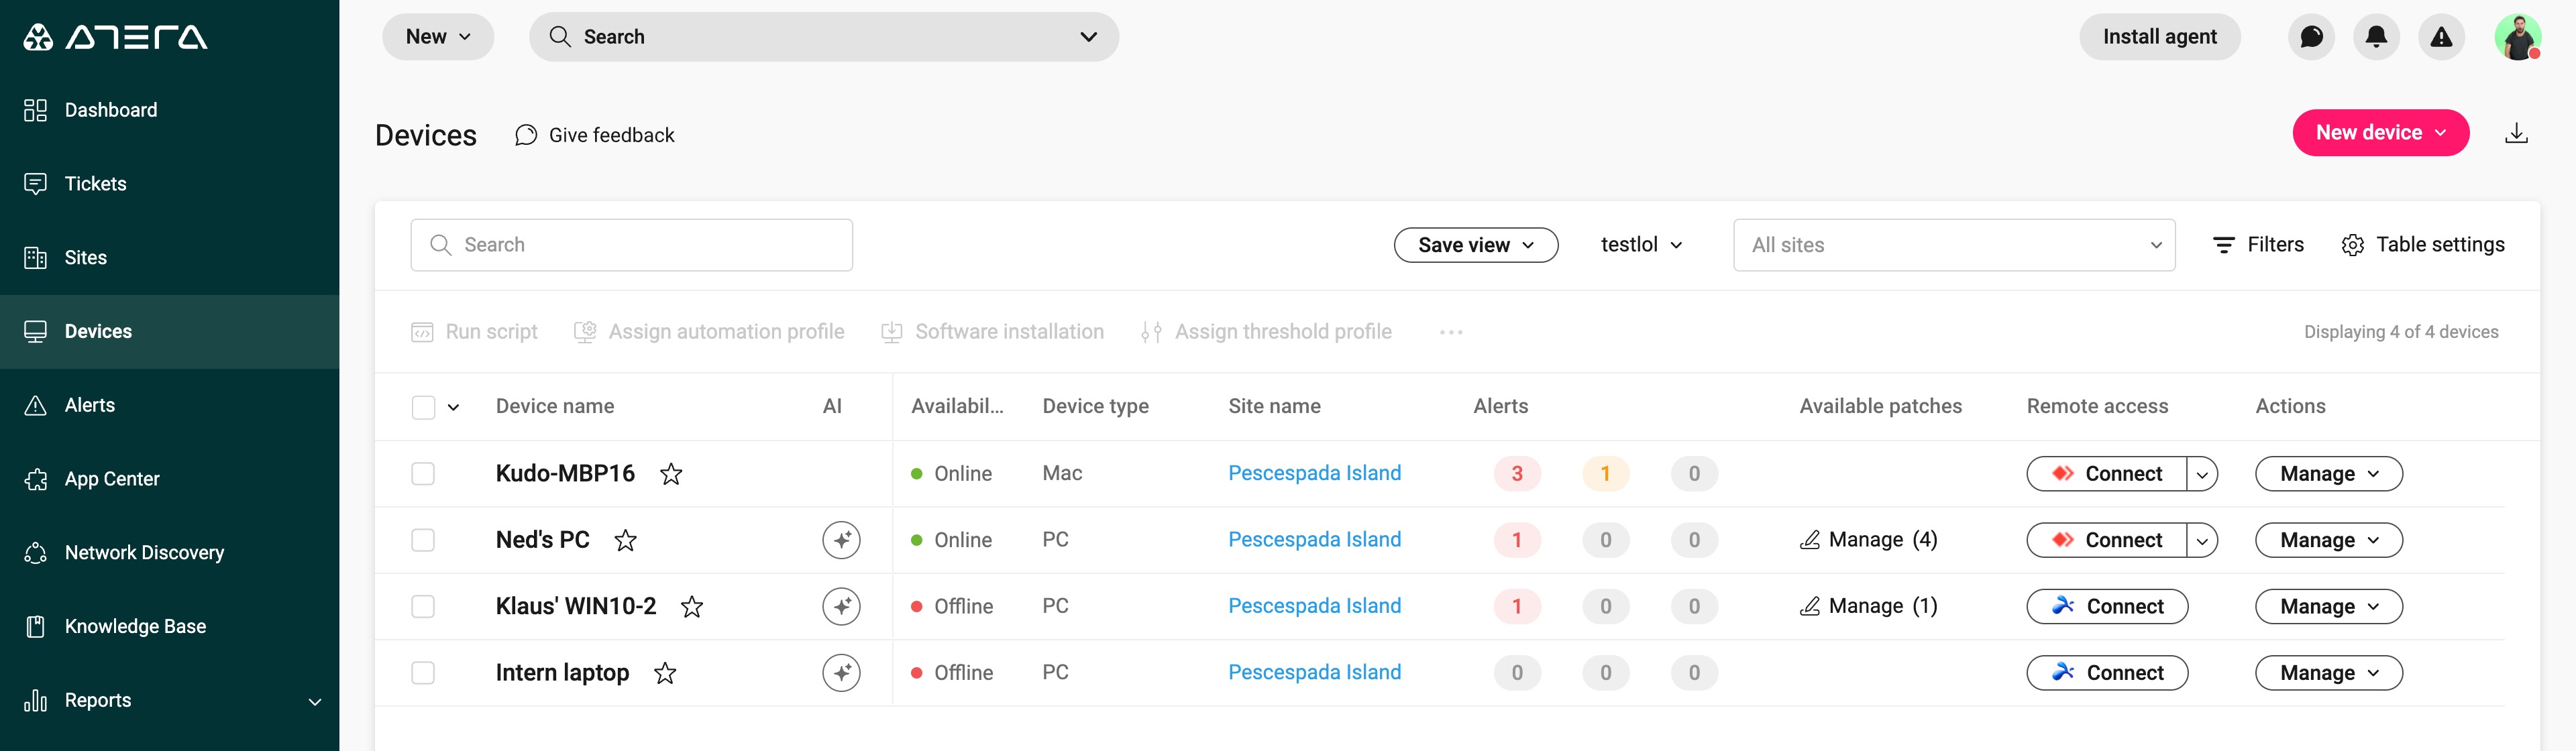The image size is (2576, 751).
Task: Click the export download icon
Action: pyautogui.click(x=2516, y=133)
